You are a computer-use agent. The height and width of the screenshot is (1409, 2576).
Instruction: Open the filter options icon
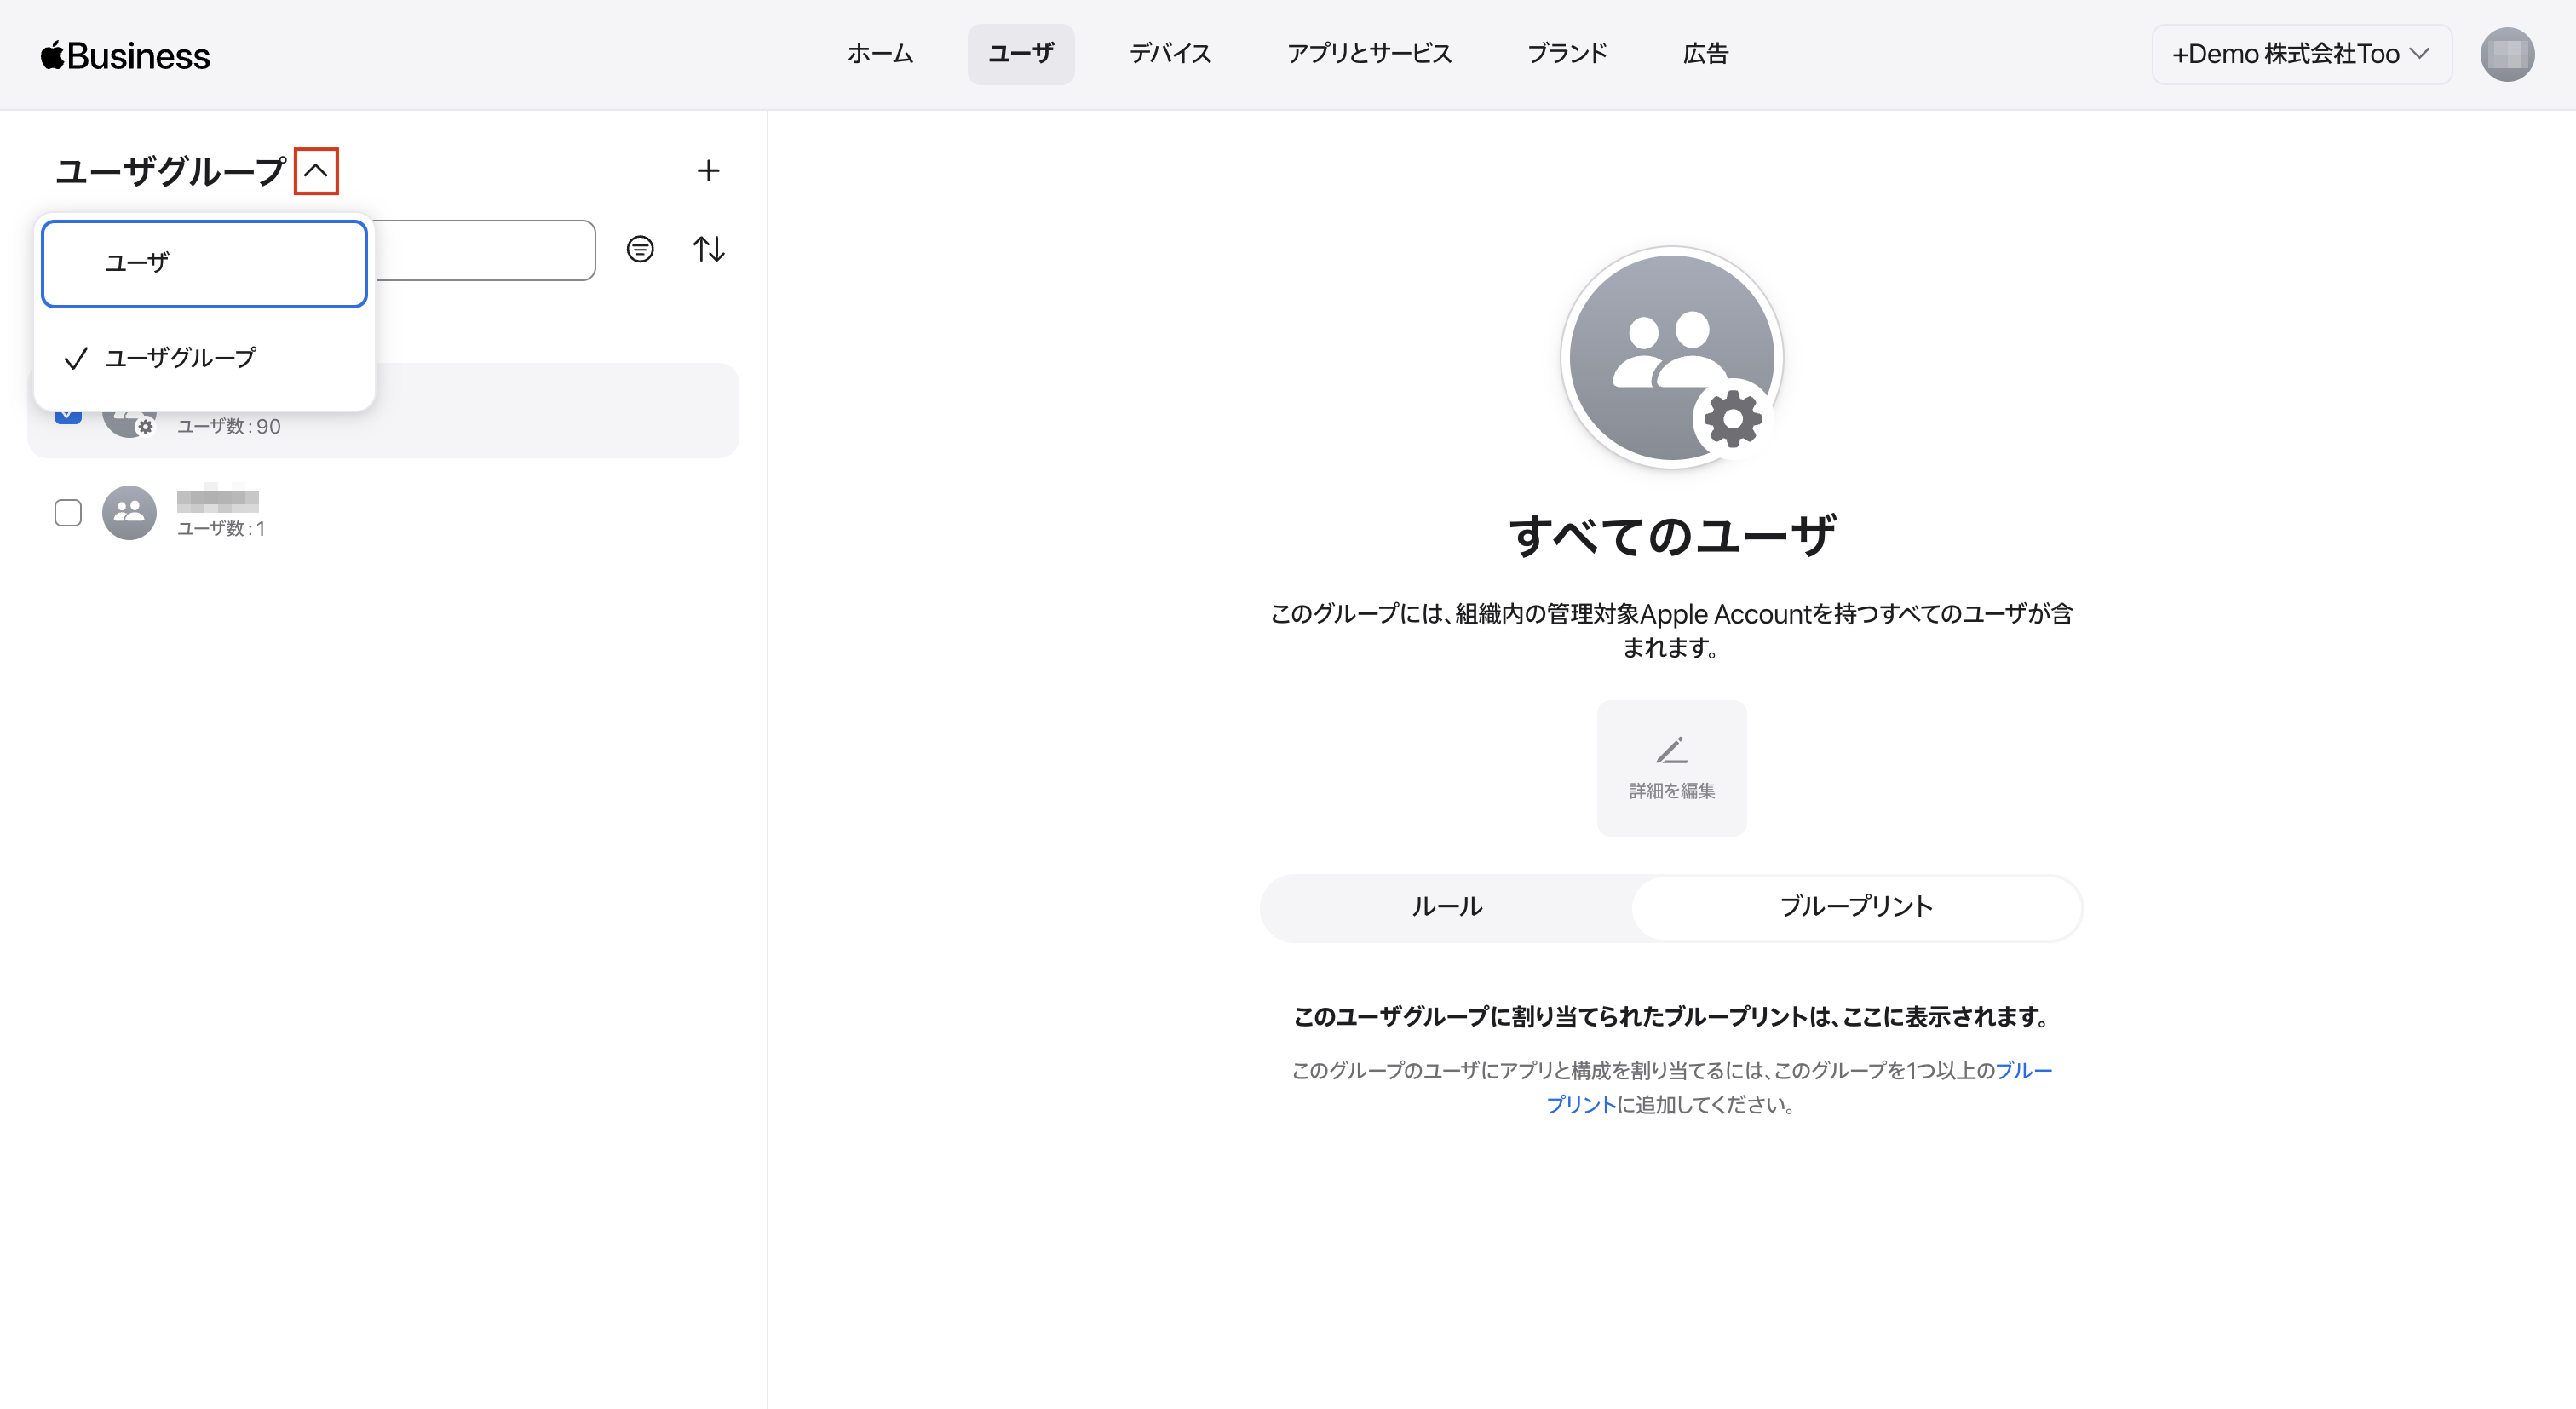640,249
